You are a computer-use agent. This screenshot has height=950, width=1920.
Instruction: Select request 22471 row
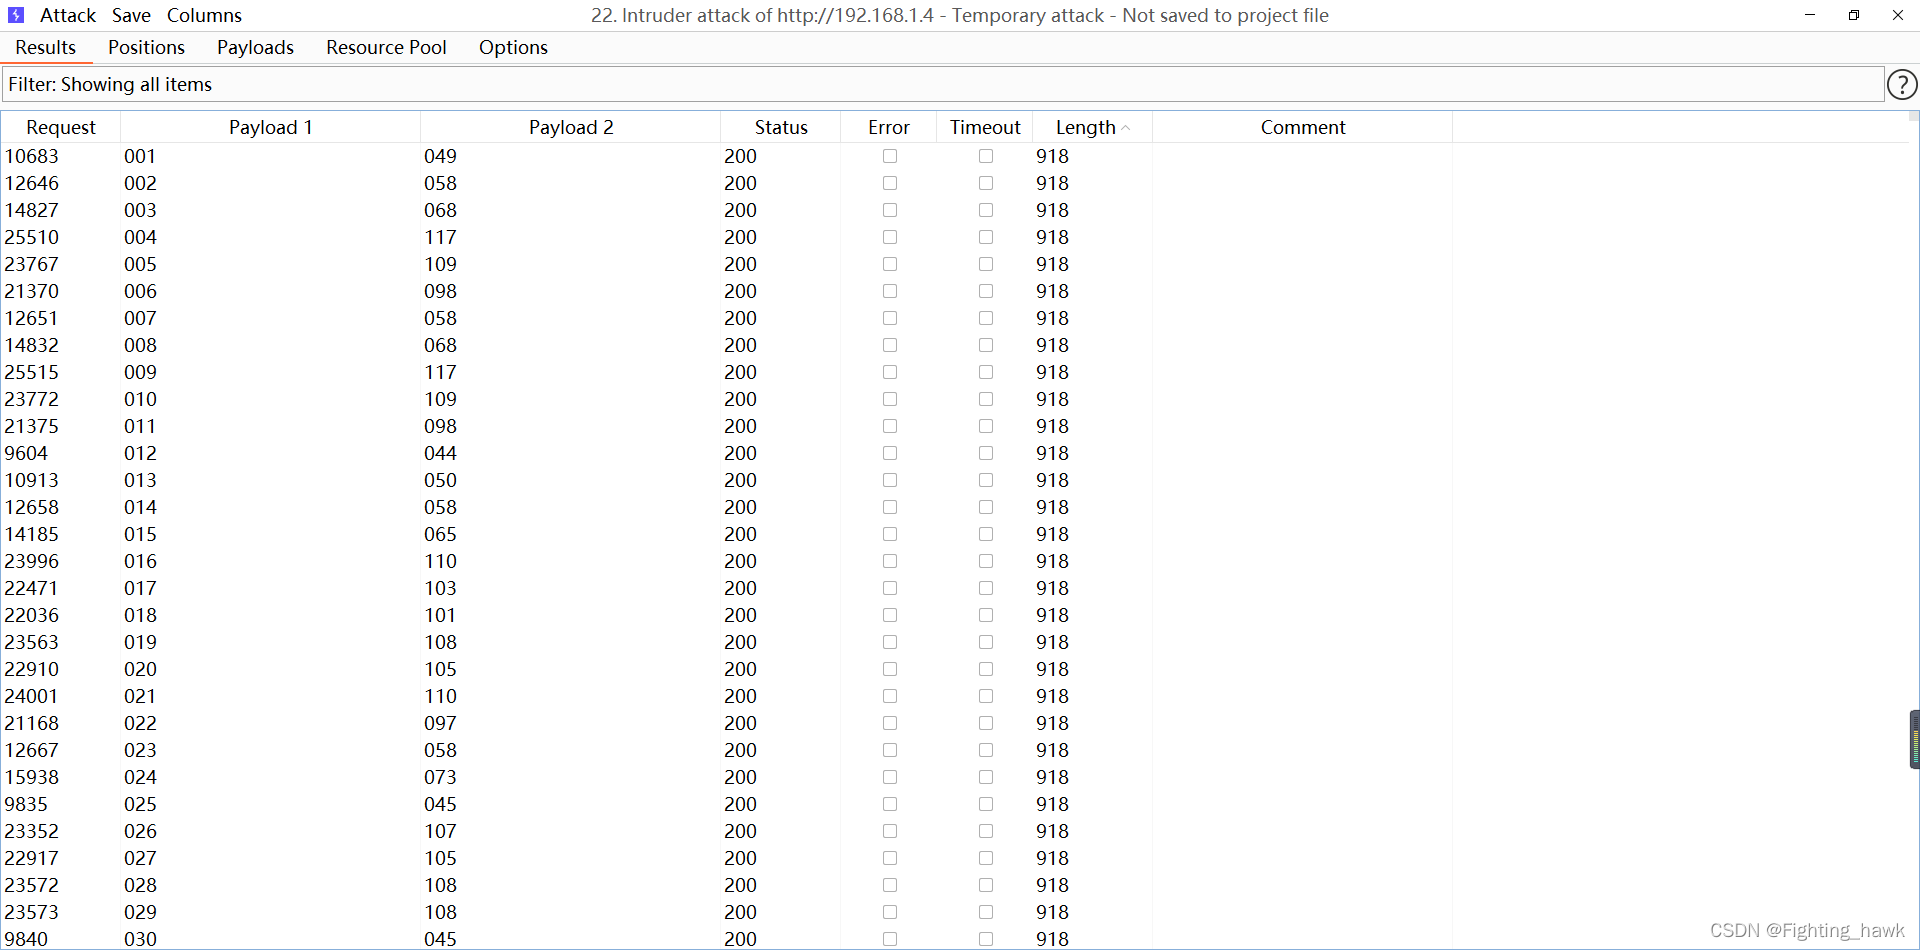955,588
